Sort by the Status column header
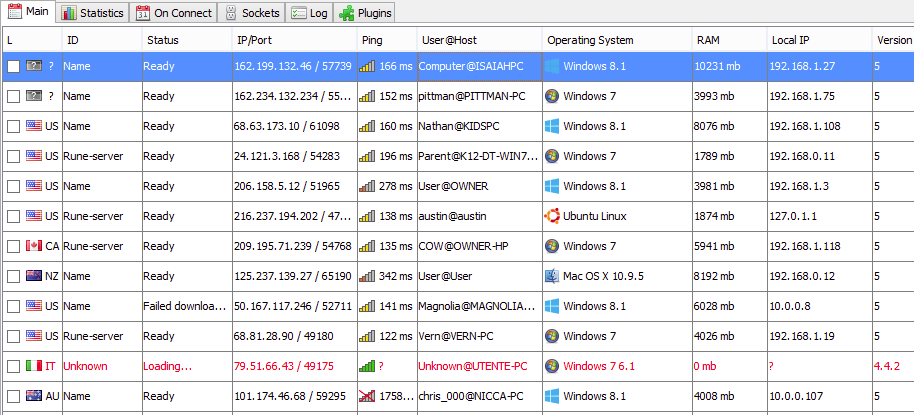914x415 pixels. (x=187, y=40)
